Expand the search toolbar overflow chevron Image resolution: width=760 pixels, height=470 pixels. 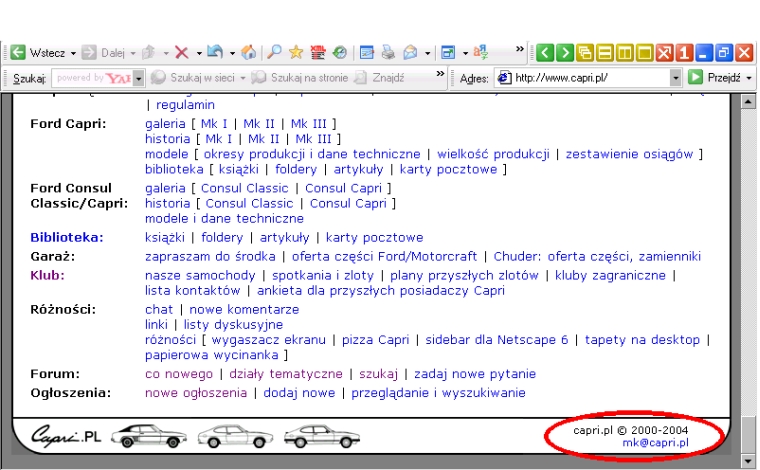pyautogui.click(x=440, y=74)
